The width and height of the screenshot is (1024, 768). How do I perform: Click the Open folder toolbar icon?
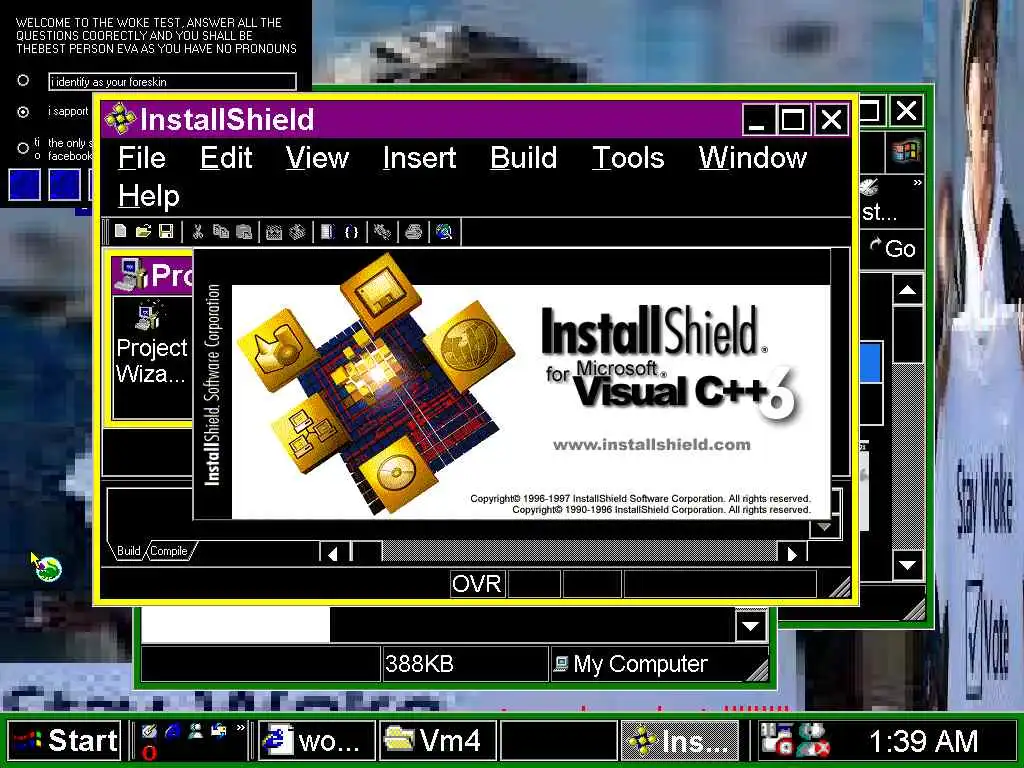click(x=143, y=231)
